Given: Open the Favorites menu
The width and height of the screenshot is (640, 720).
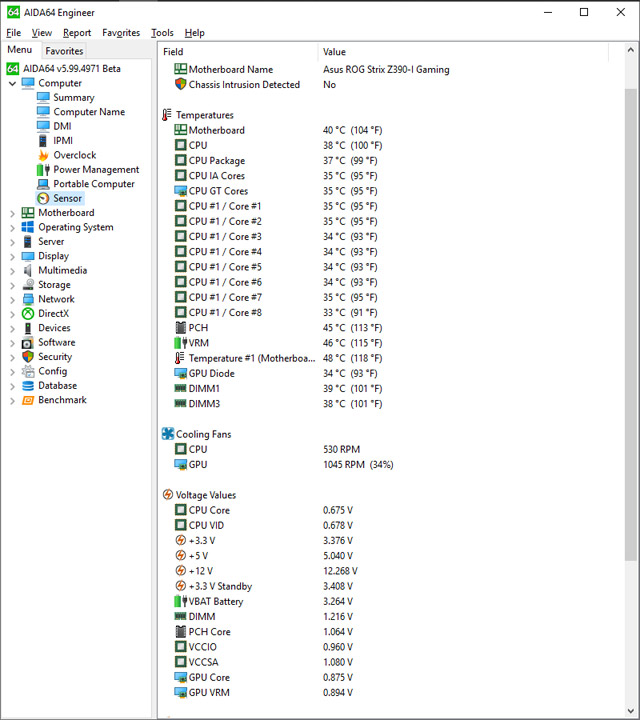Looking at the screenshot, I should tap(121, 33).
